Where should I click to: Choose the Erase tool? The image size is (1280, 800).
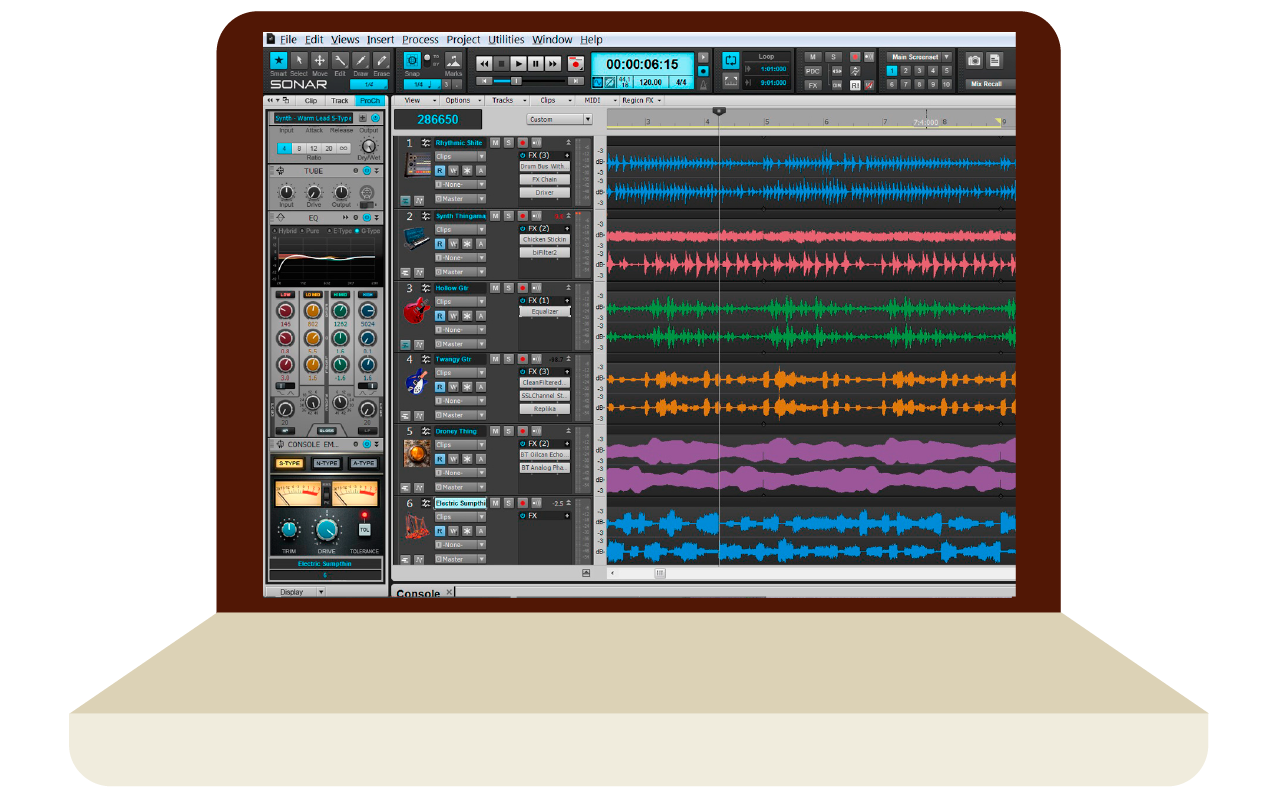click(381, 62)
